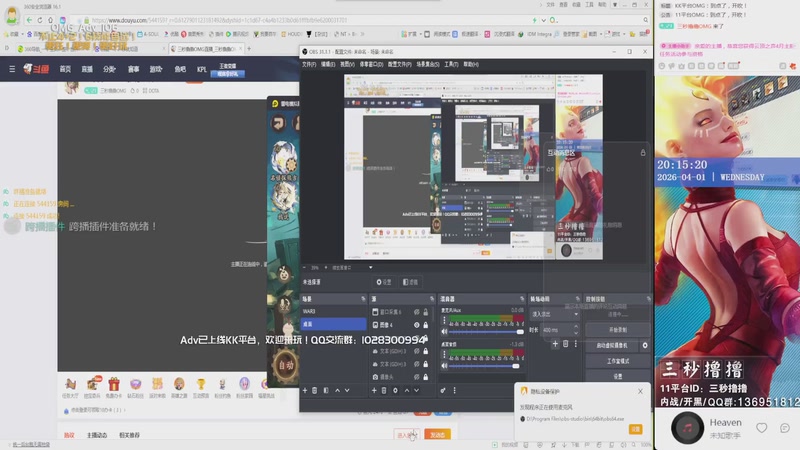800x450 pixels.
Task: Open 麦克风/Aux channel three-dot options
Action: [x=444, y=320]
